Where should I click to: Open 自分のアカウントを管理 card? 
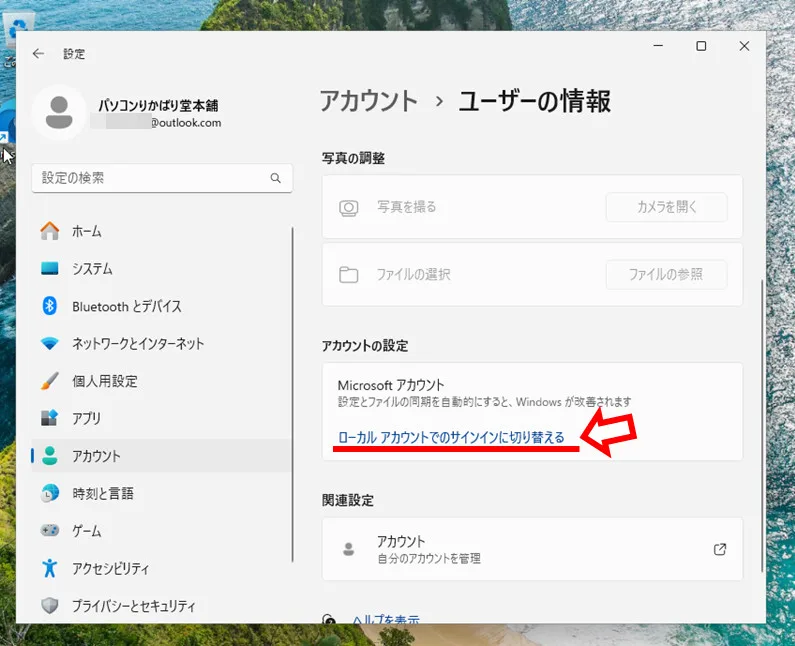[x=532, y=549]
